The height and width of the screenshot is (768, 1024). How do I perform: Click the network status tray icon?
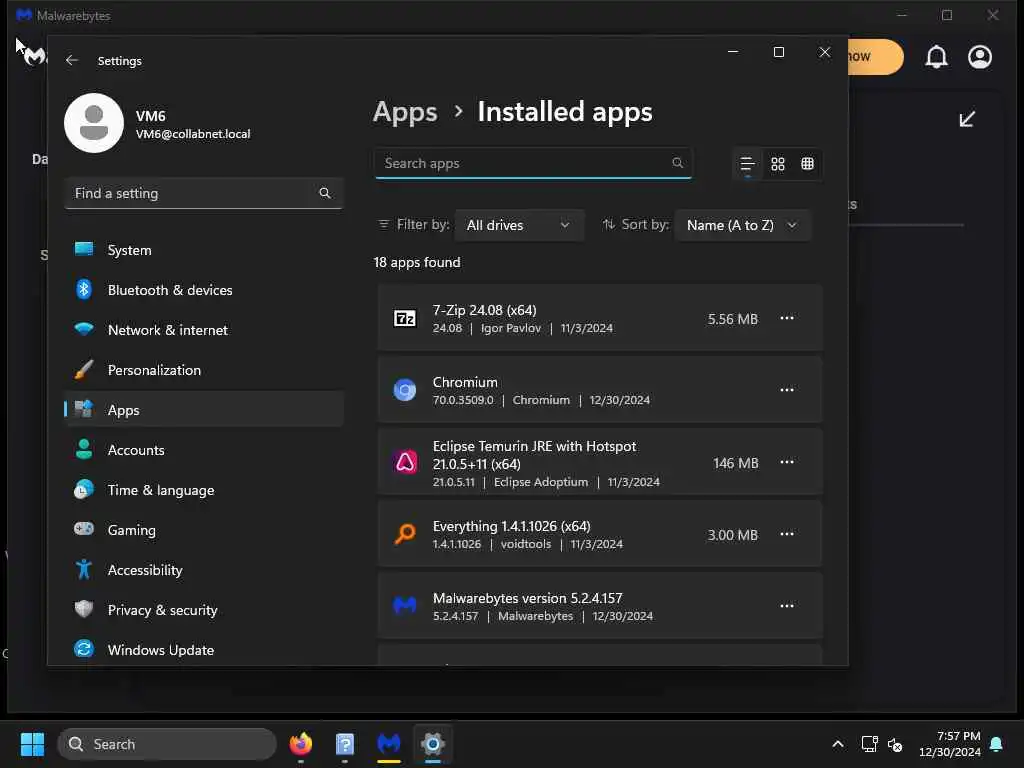click(x=869, y=744)
